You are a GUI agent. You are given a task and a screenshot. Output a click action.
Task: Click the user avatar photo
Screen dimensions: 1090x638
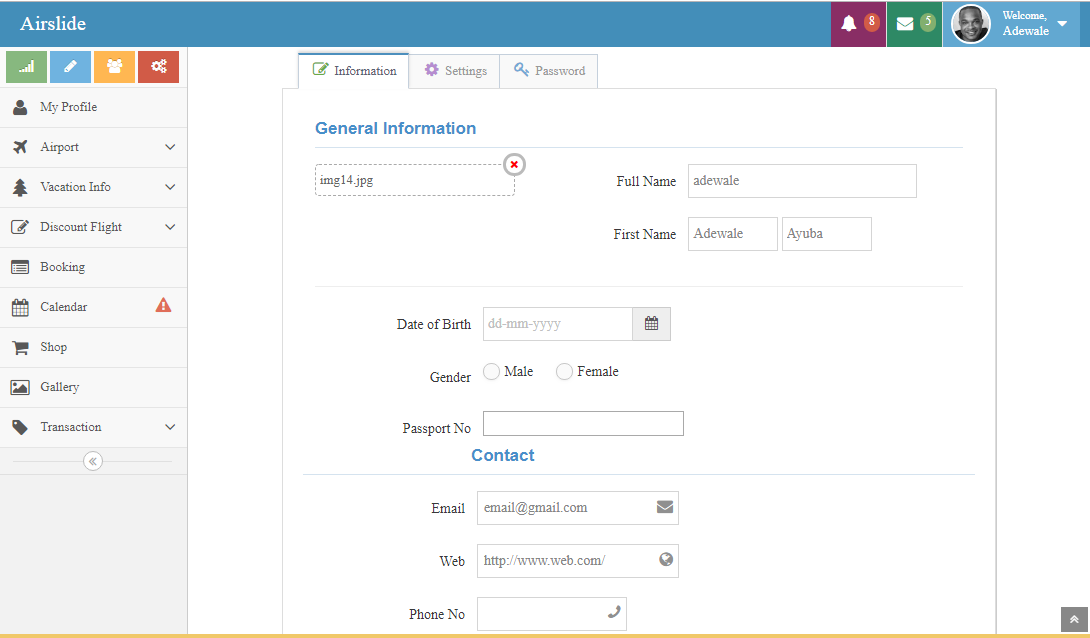(970, 24)
